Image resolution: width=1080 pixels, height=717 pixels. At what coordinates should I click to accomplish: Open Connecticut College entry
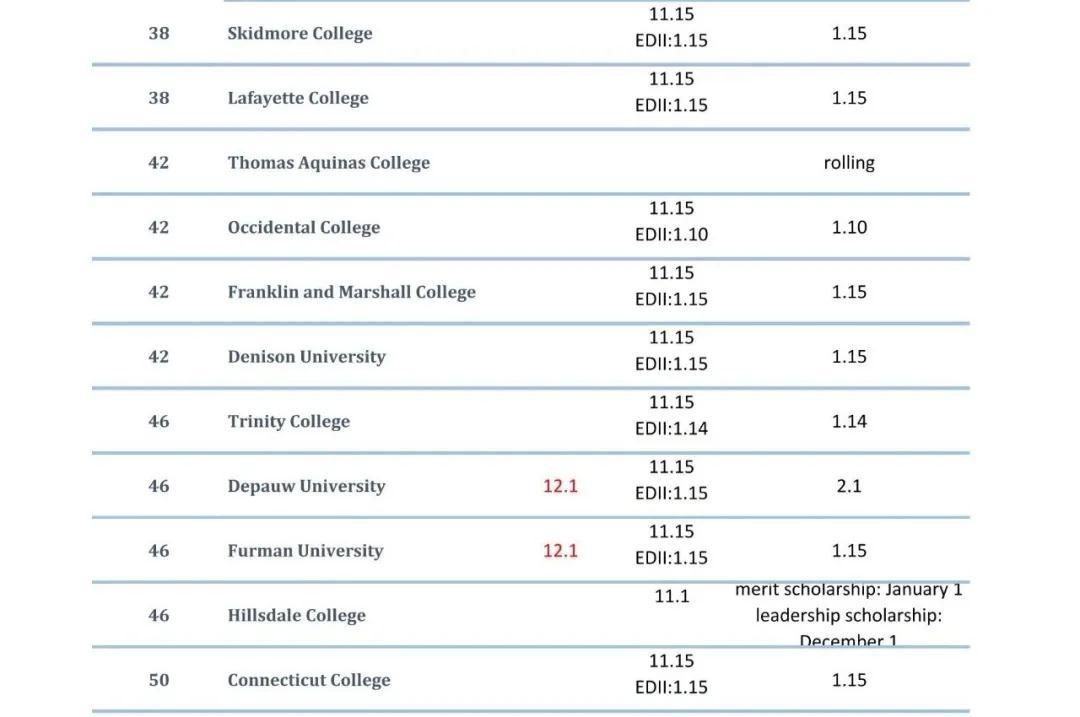click(309, 680)
